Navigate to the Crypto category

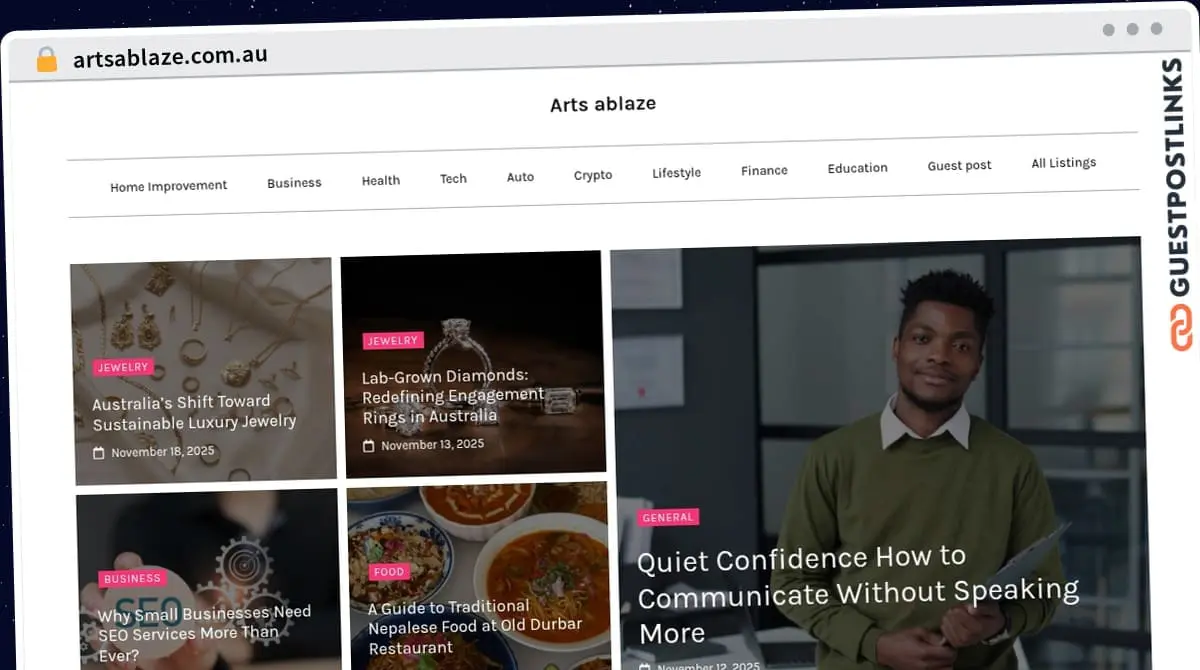point(593,175)
